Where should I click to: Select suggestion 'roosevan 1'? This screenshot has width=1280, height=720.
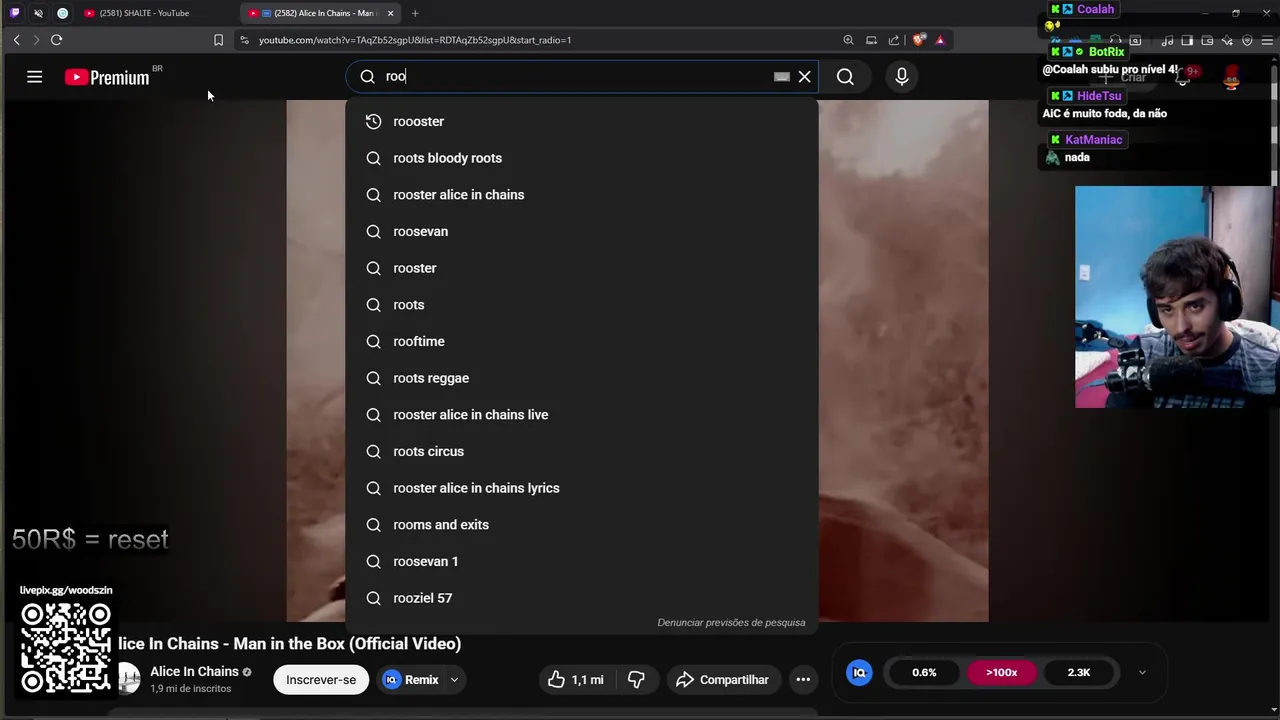(581, 561)
